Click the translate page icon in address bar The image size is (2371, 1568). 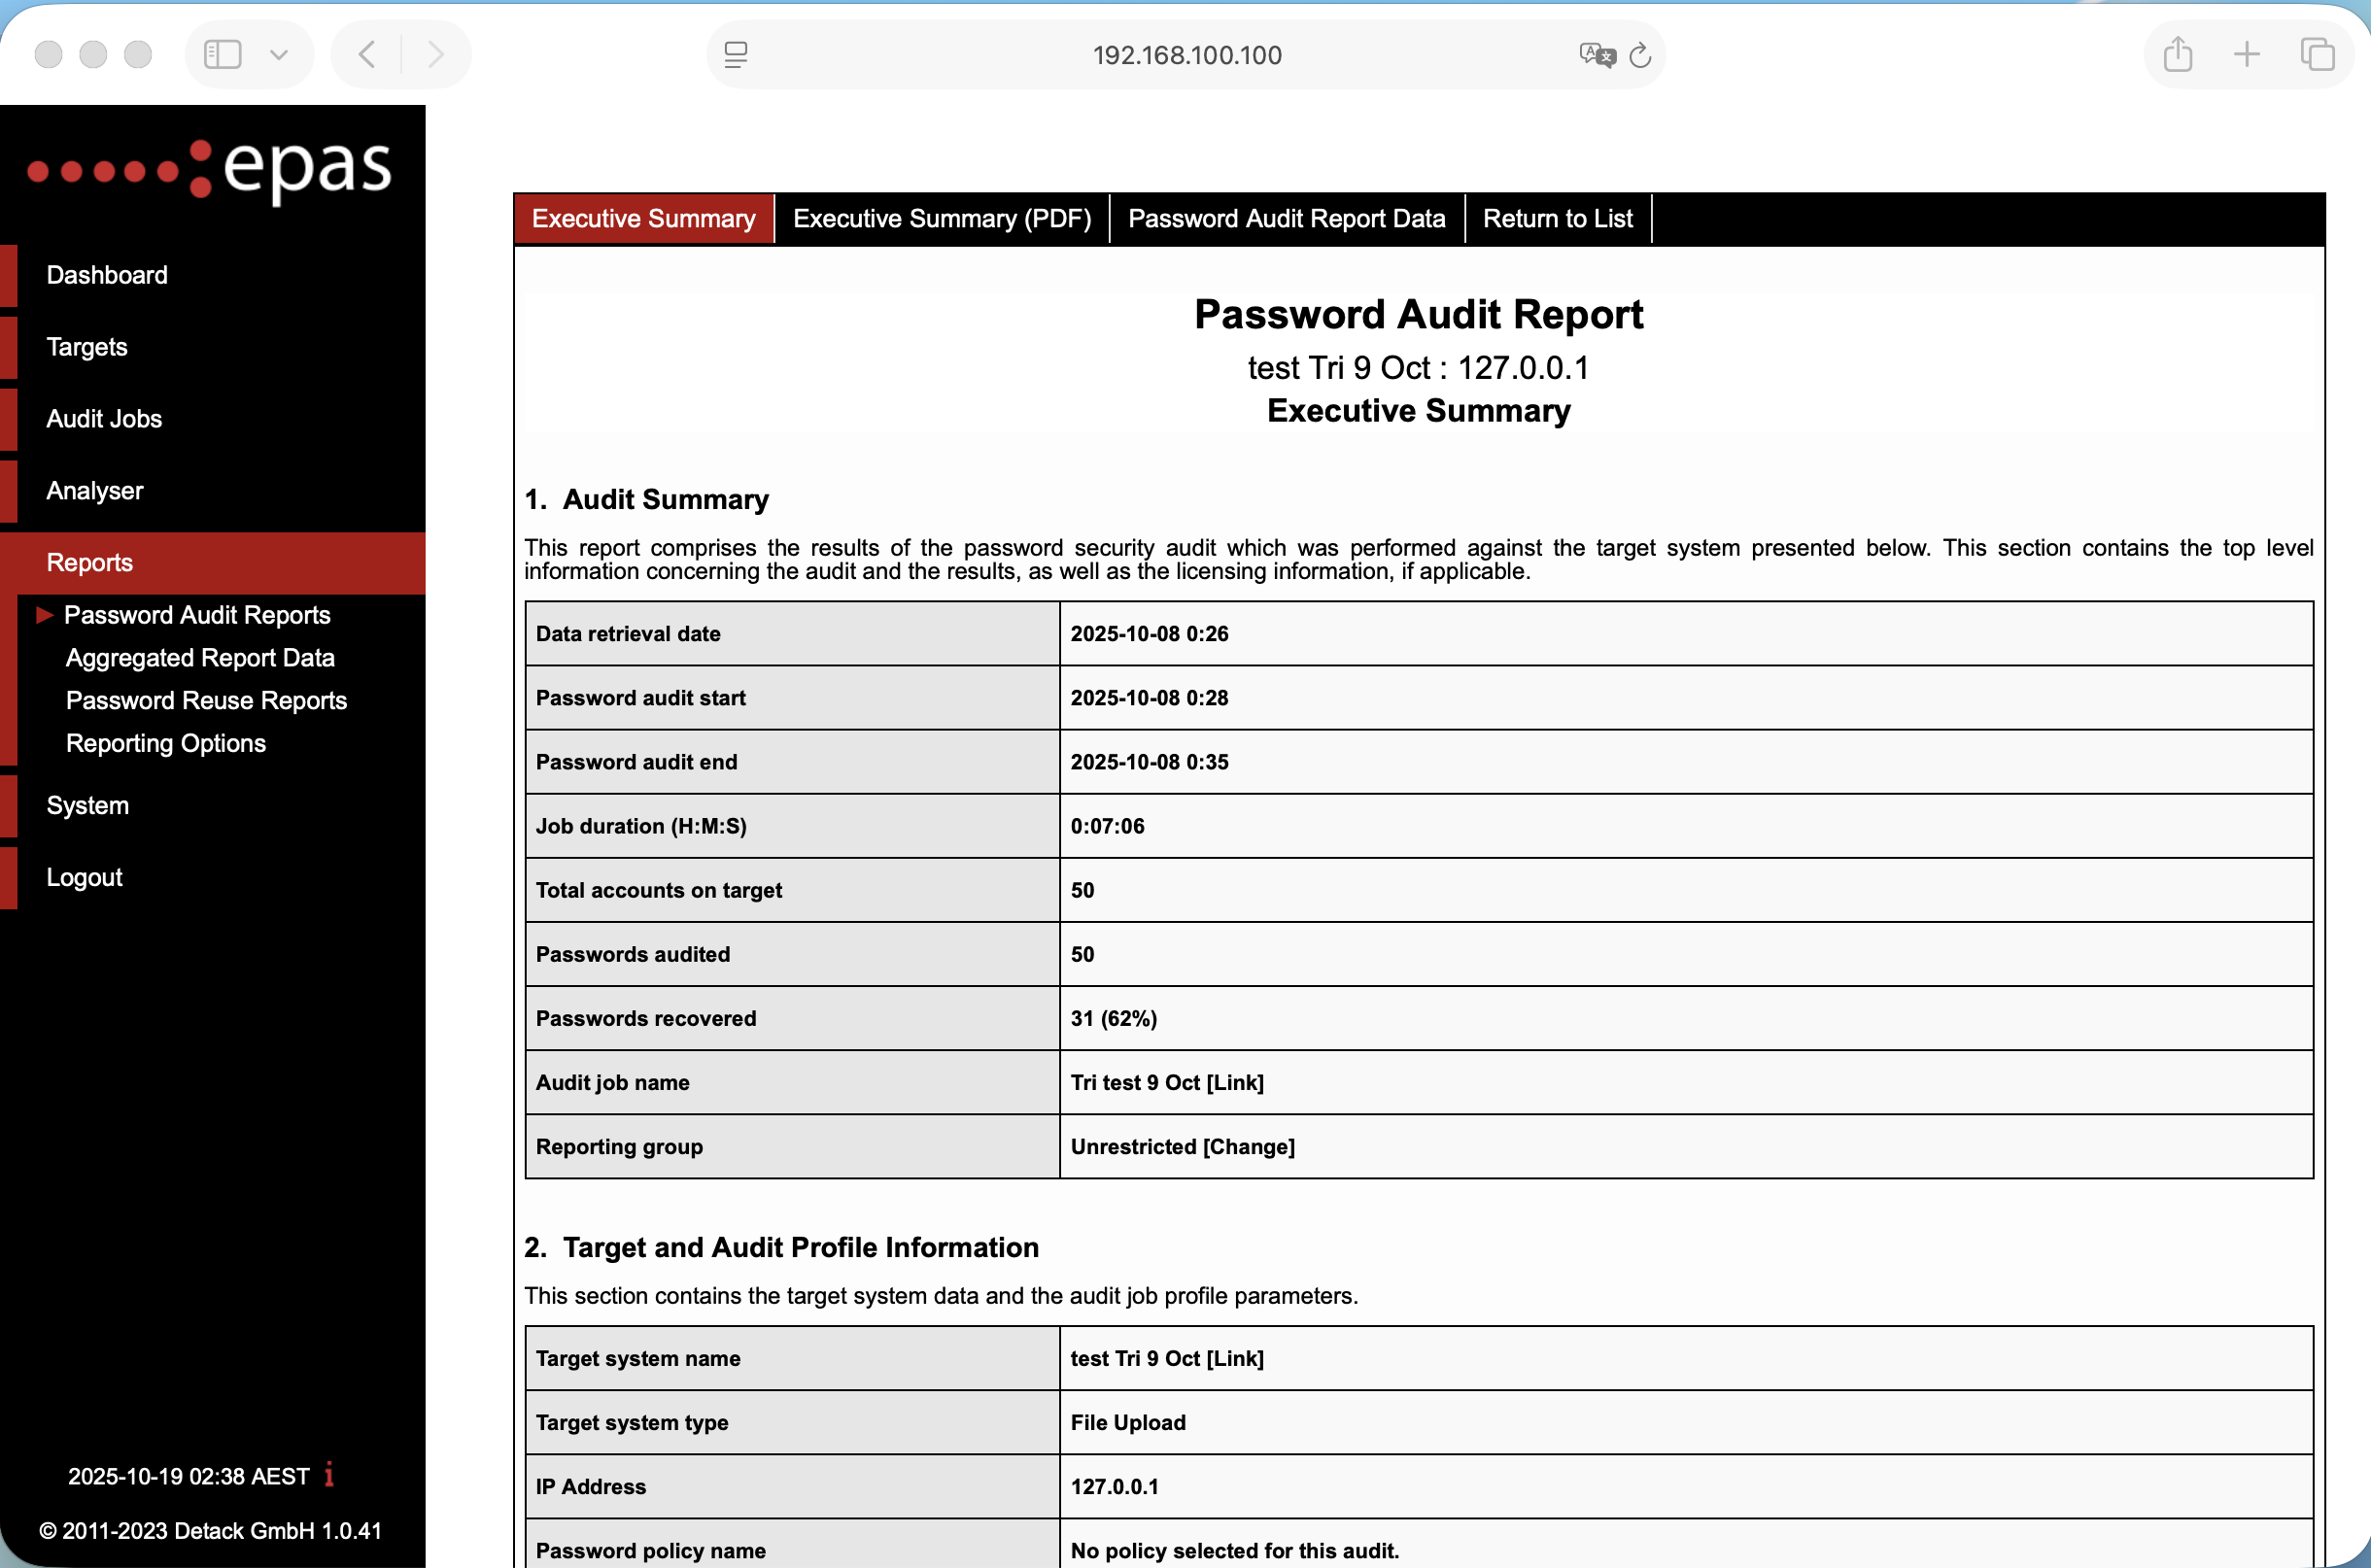(x=1596, y=55)
